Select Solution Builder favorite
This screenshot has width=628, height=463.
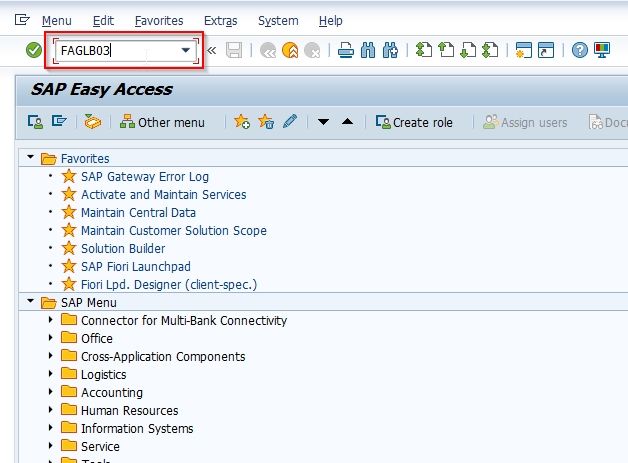[123, 249]
